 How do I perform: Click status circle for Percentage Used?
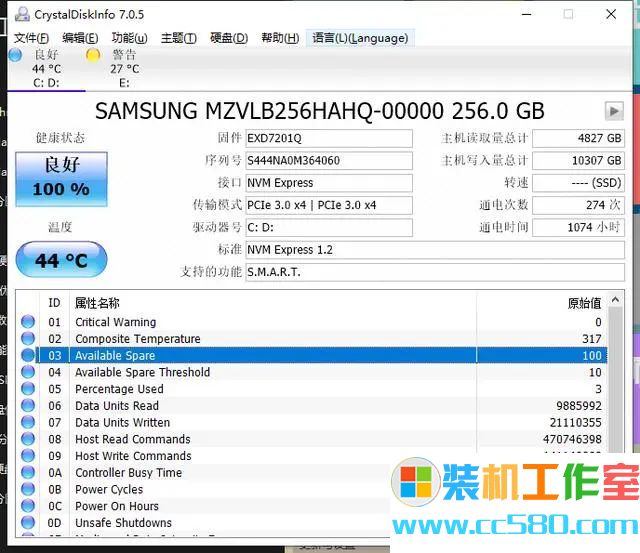[x=28, y=389]
